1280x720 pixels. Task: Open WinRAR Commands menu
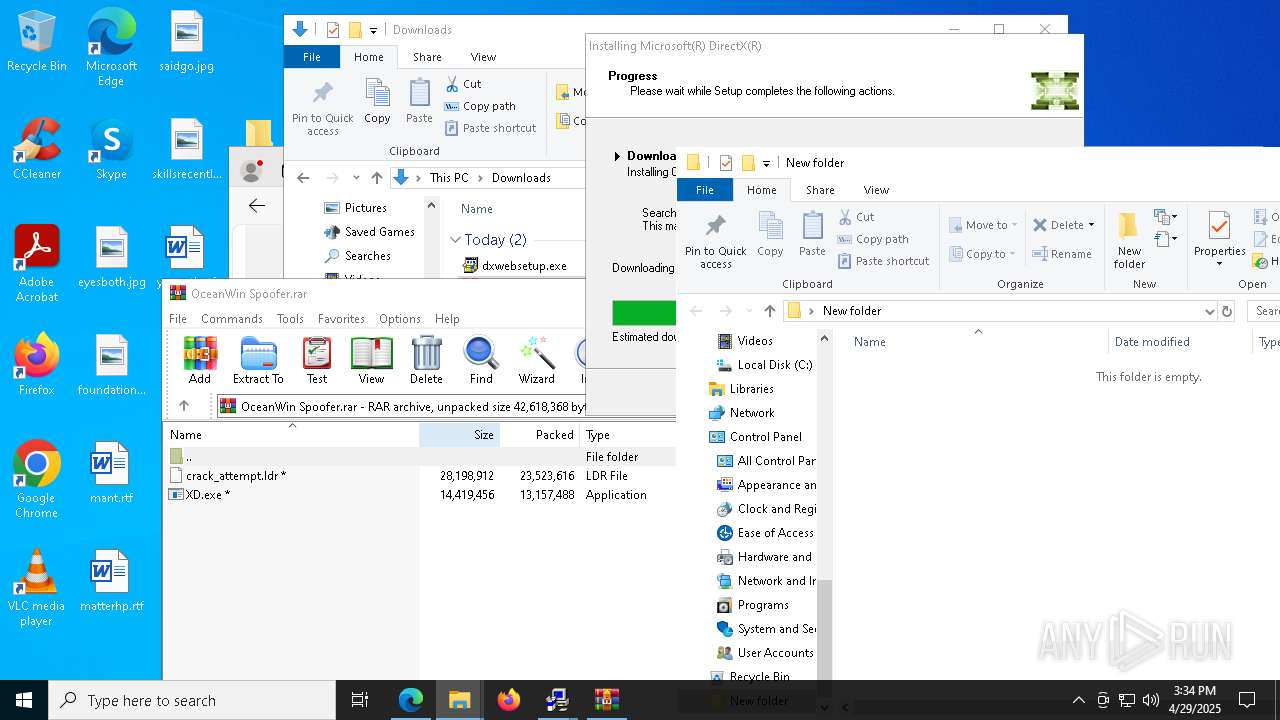(231, 319)
